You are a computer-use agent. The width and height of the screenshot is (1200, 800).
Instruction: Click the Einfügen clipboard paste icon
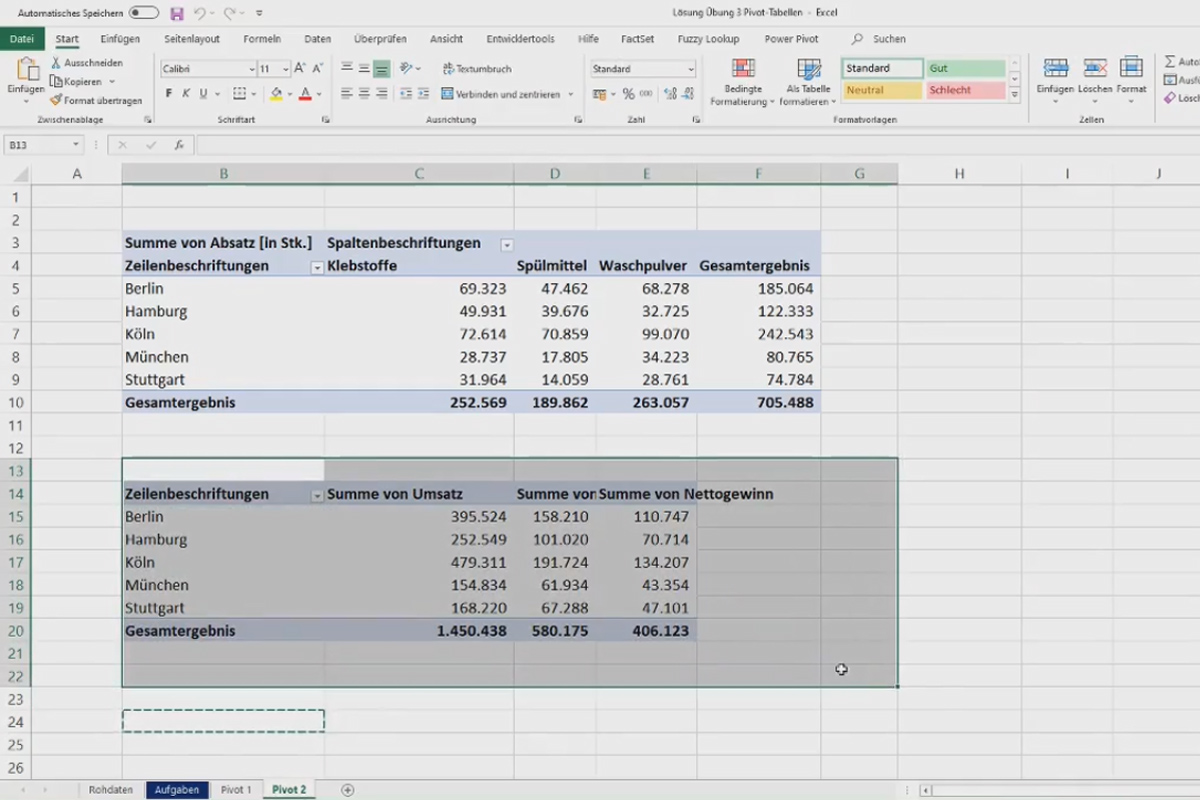click(26, 70)
